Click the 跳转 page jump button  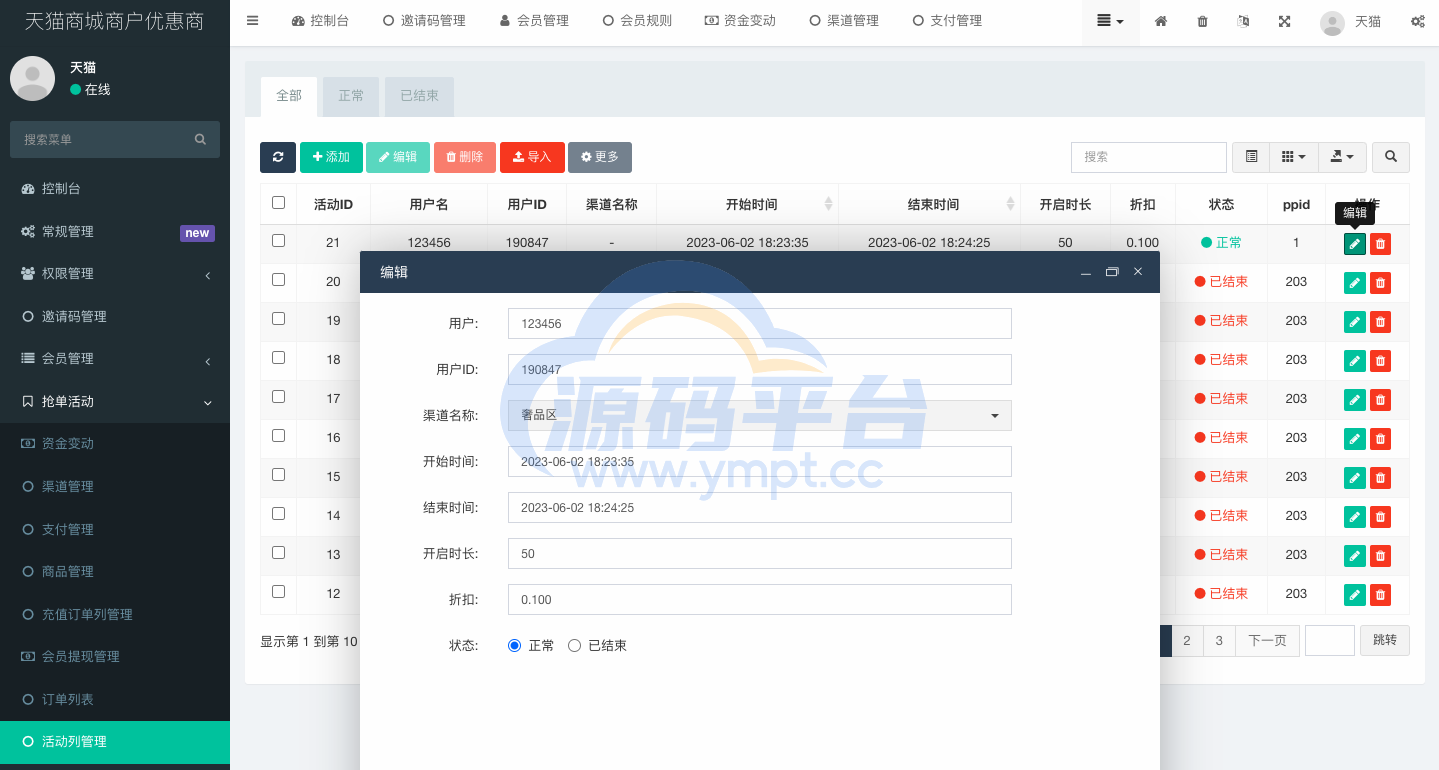pyautogui.click(x=1384, y=640)
